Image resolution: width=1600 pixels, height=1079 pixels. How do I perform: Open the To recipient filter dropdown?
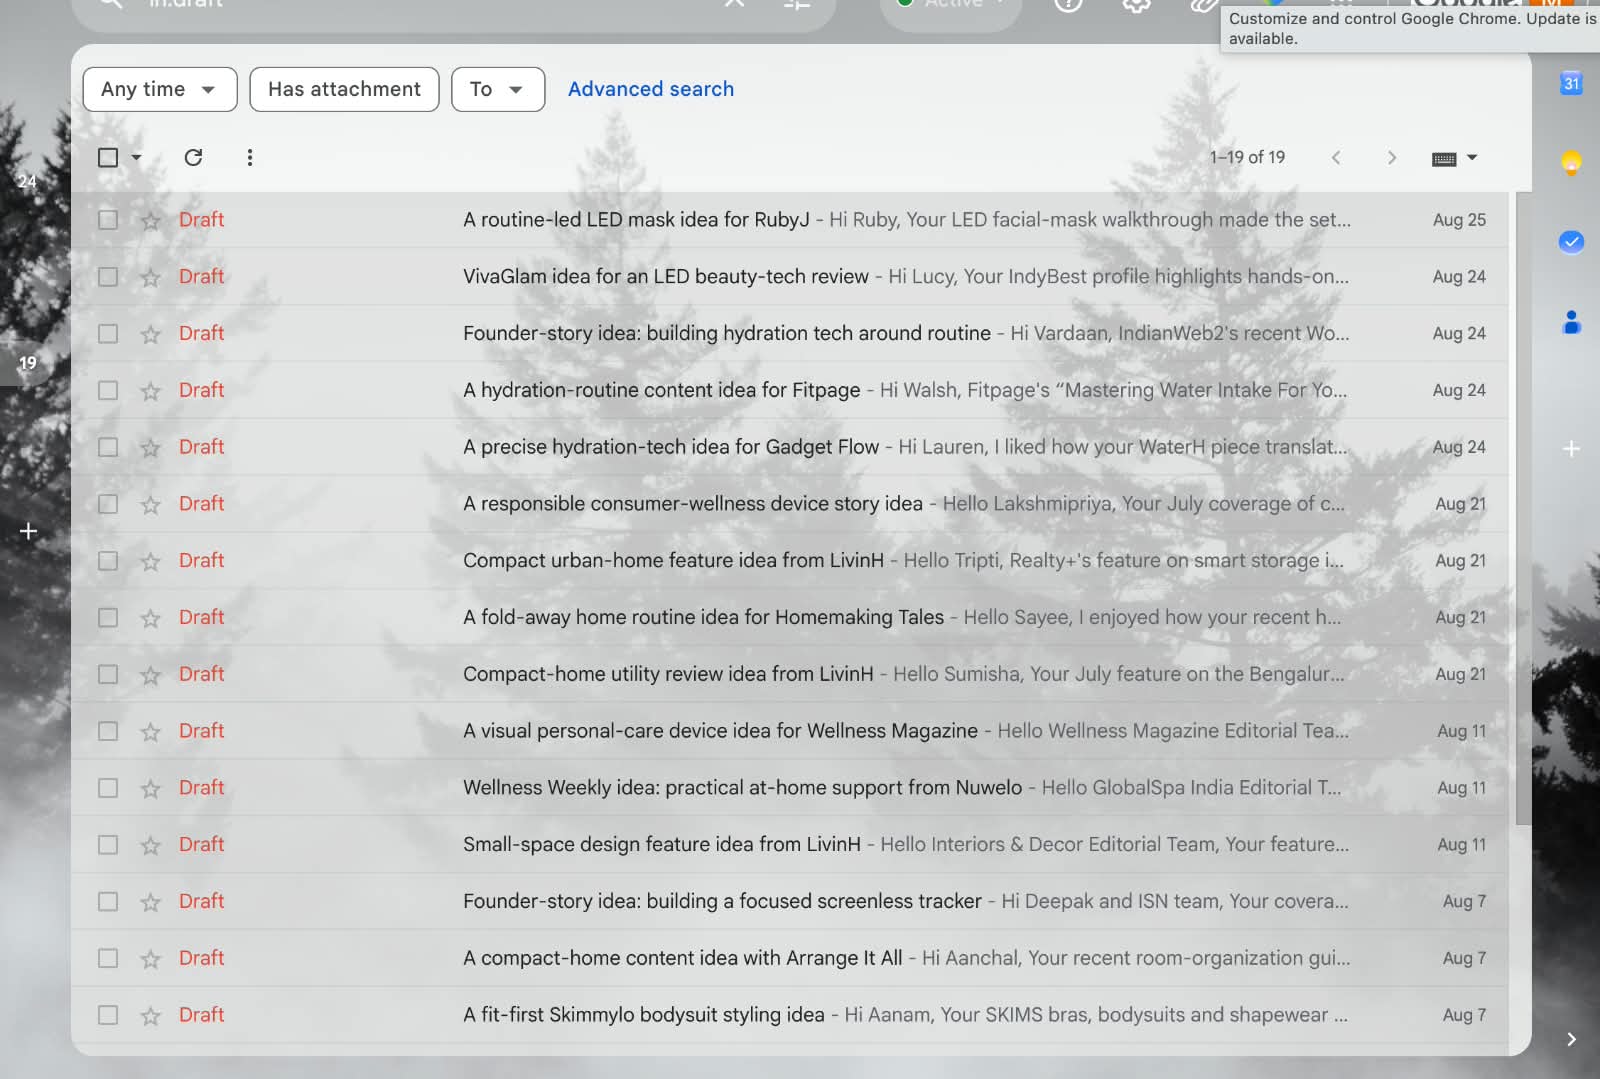pyautogui.click(x=498, y=89)
